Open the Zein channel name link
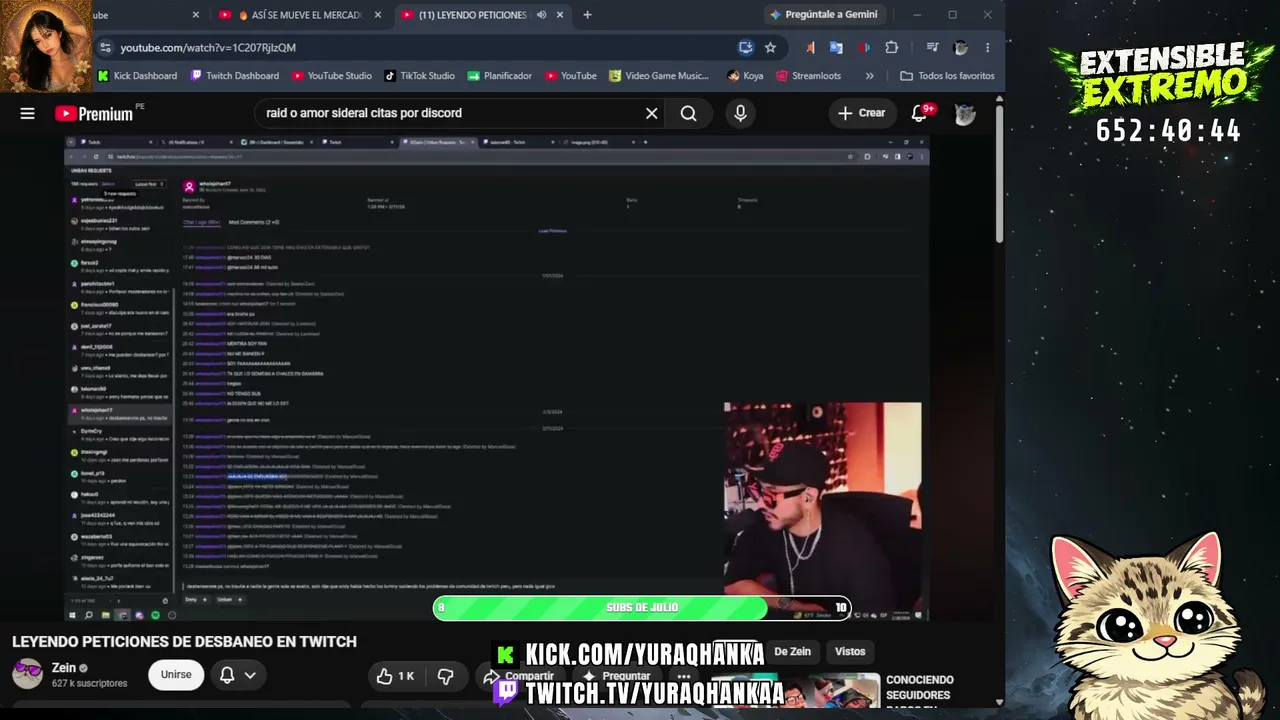The height and width of the screenshot is (720, 1280). 64,668
